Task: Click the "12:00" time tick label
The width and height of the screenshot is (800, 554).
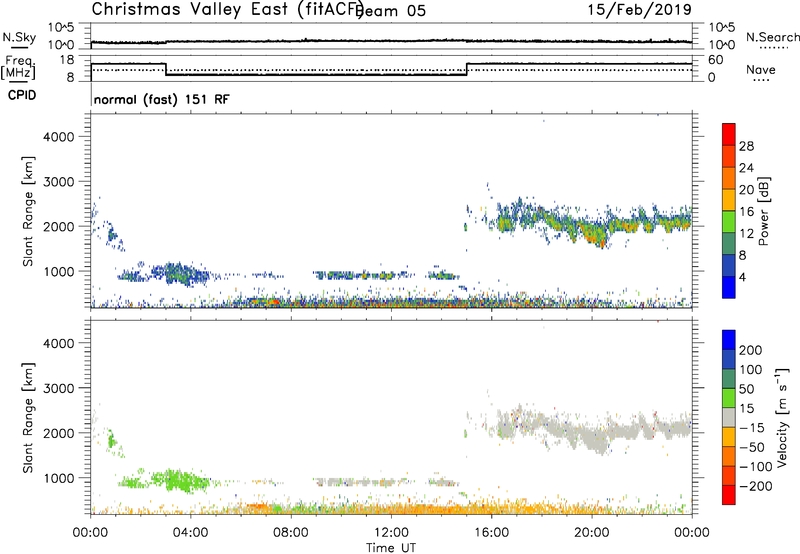Action: click(x=391, y=533)
